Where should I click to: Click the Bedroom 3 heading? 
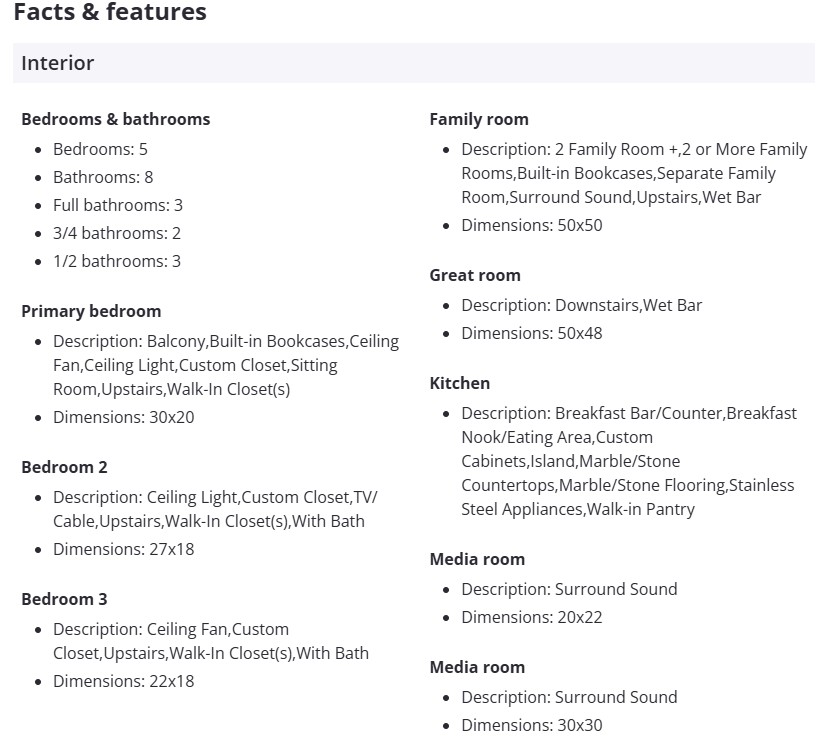(64, 599)
